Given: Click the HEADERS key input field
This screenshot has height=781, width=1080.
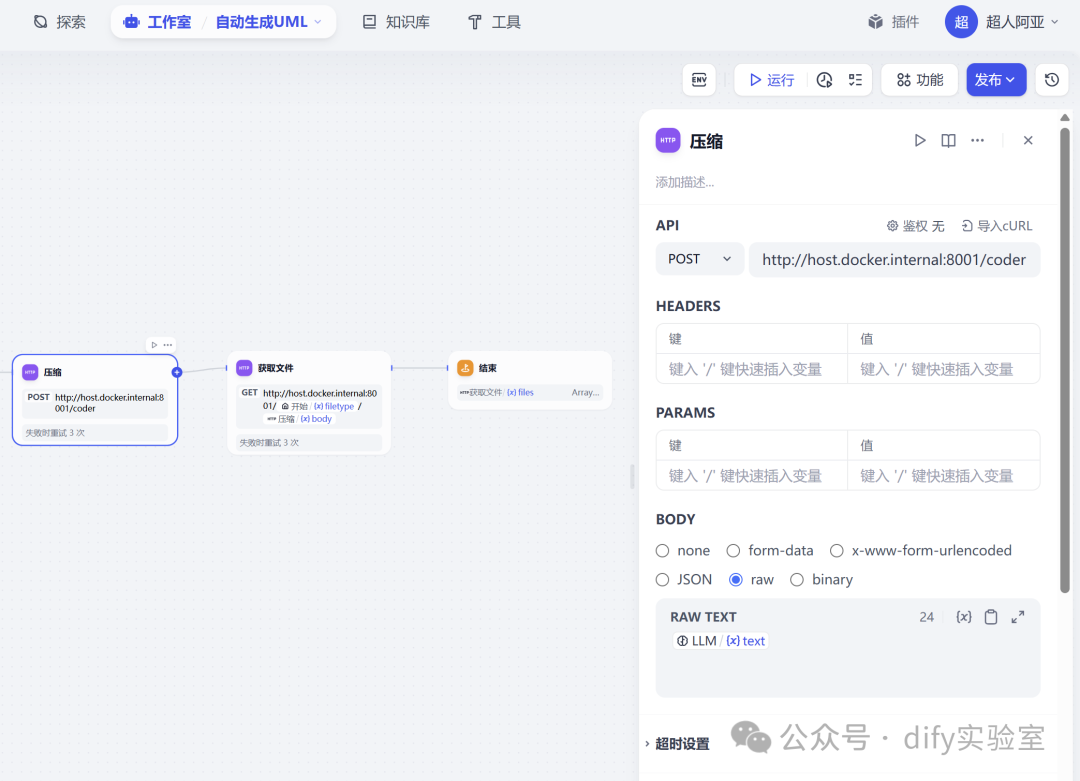Looking at the screenshot, I should pos(751,369).
